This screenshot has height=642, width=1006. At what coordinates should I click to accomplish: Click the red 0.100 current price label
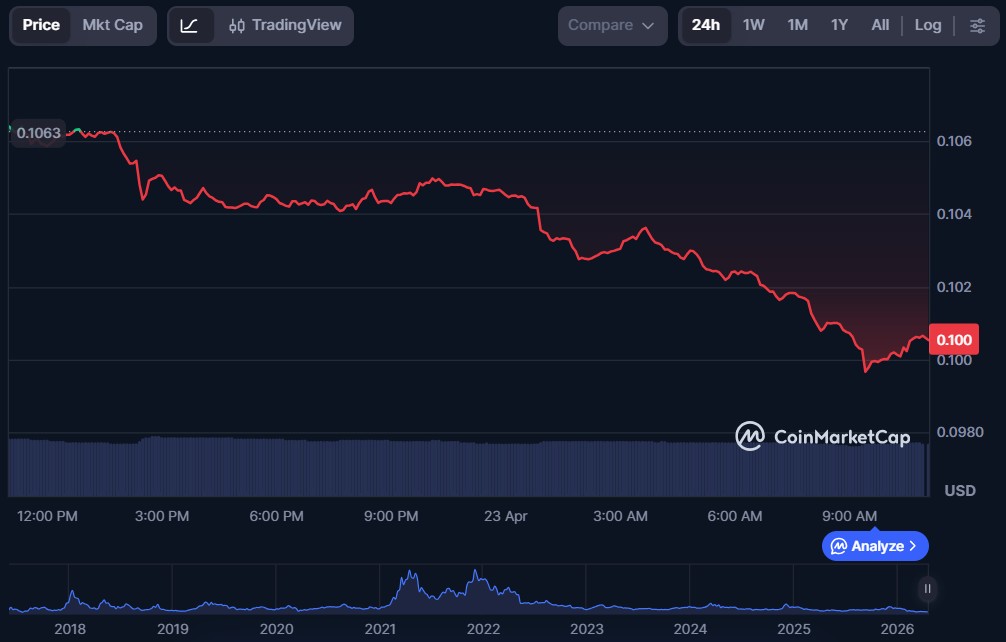pos(953,340)
